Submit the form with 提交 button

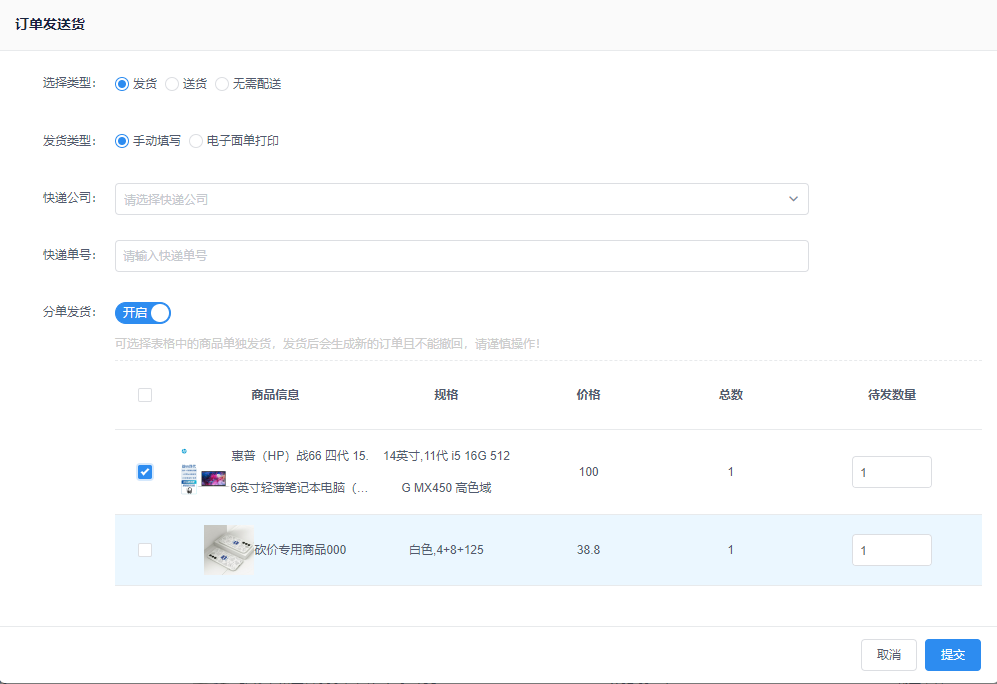[952, 655]
